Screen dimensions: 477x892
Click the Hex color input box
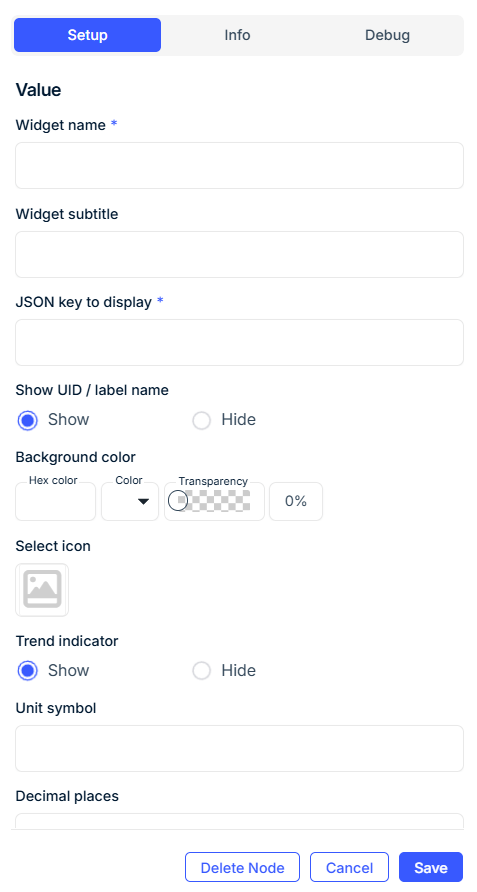[x=56, y=501]
